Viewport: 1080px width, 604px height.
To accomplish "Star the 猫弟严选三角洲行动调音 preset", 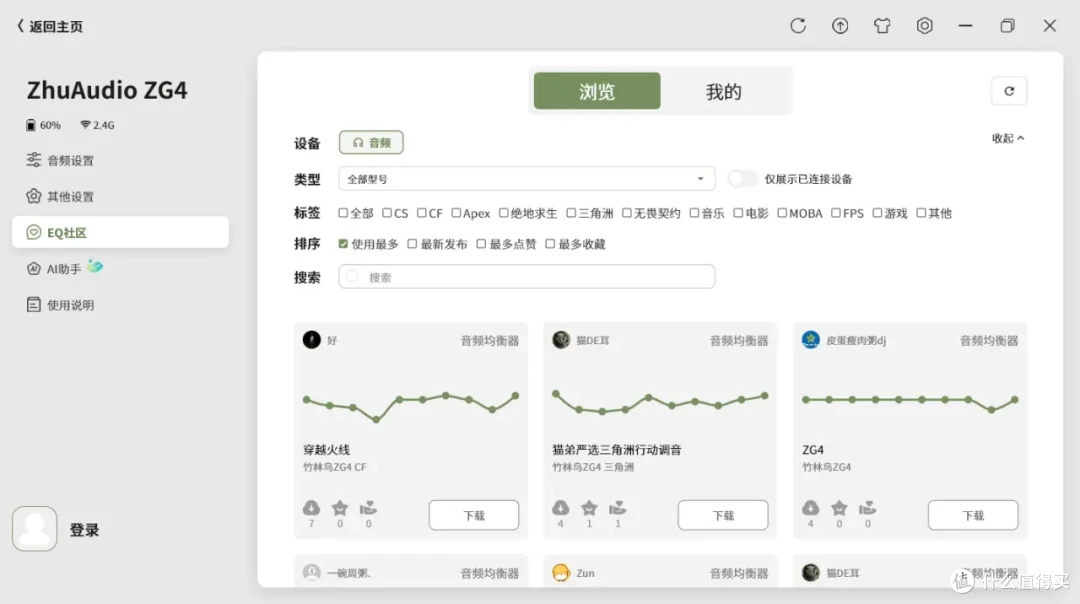I will [x=589, y=508].
